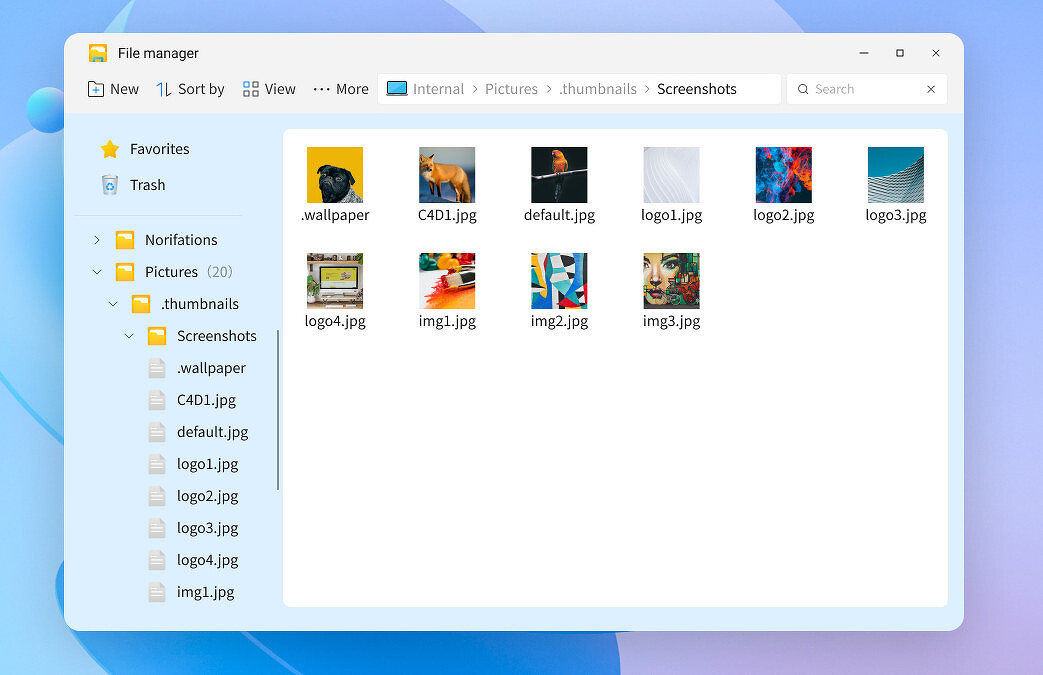This screenshot has width=1043, height=675.
Task: Click the clear search X button
Action: pos(930,89)
